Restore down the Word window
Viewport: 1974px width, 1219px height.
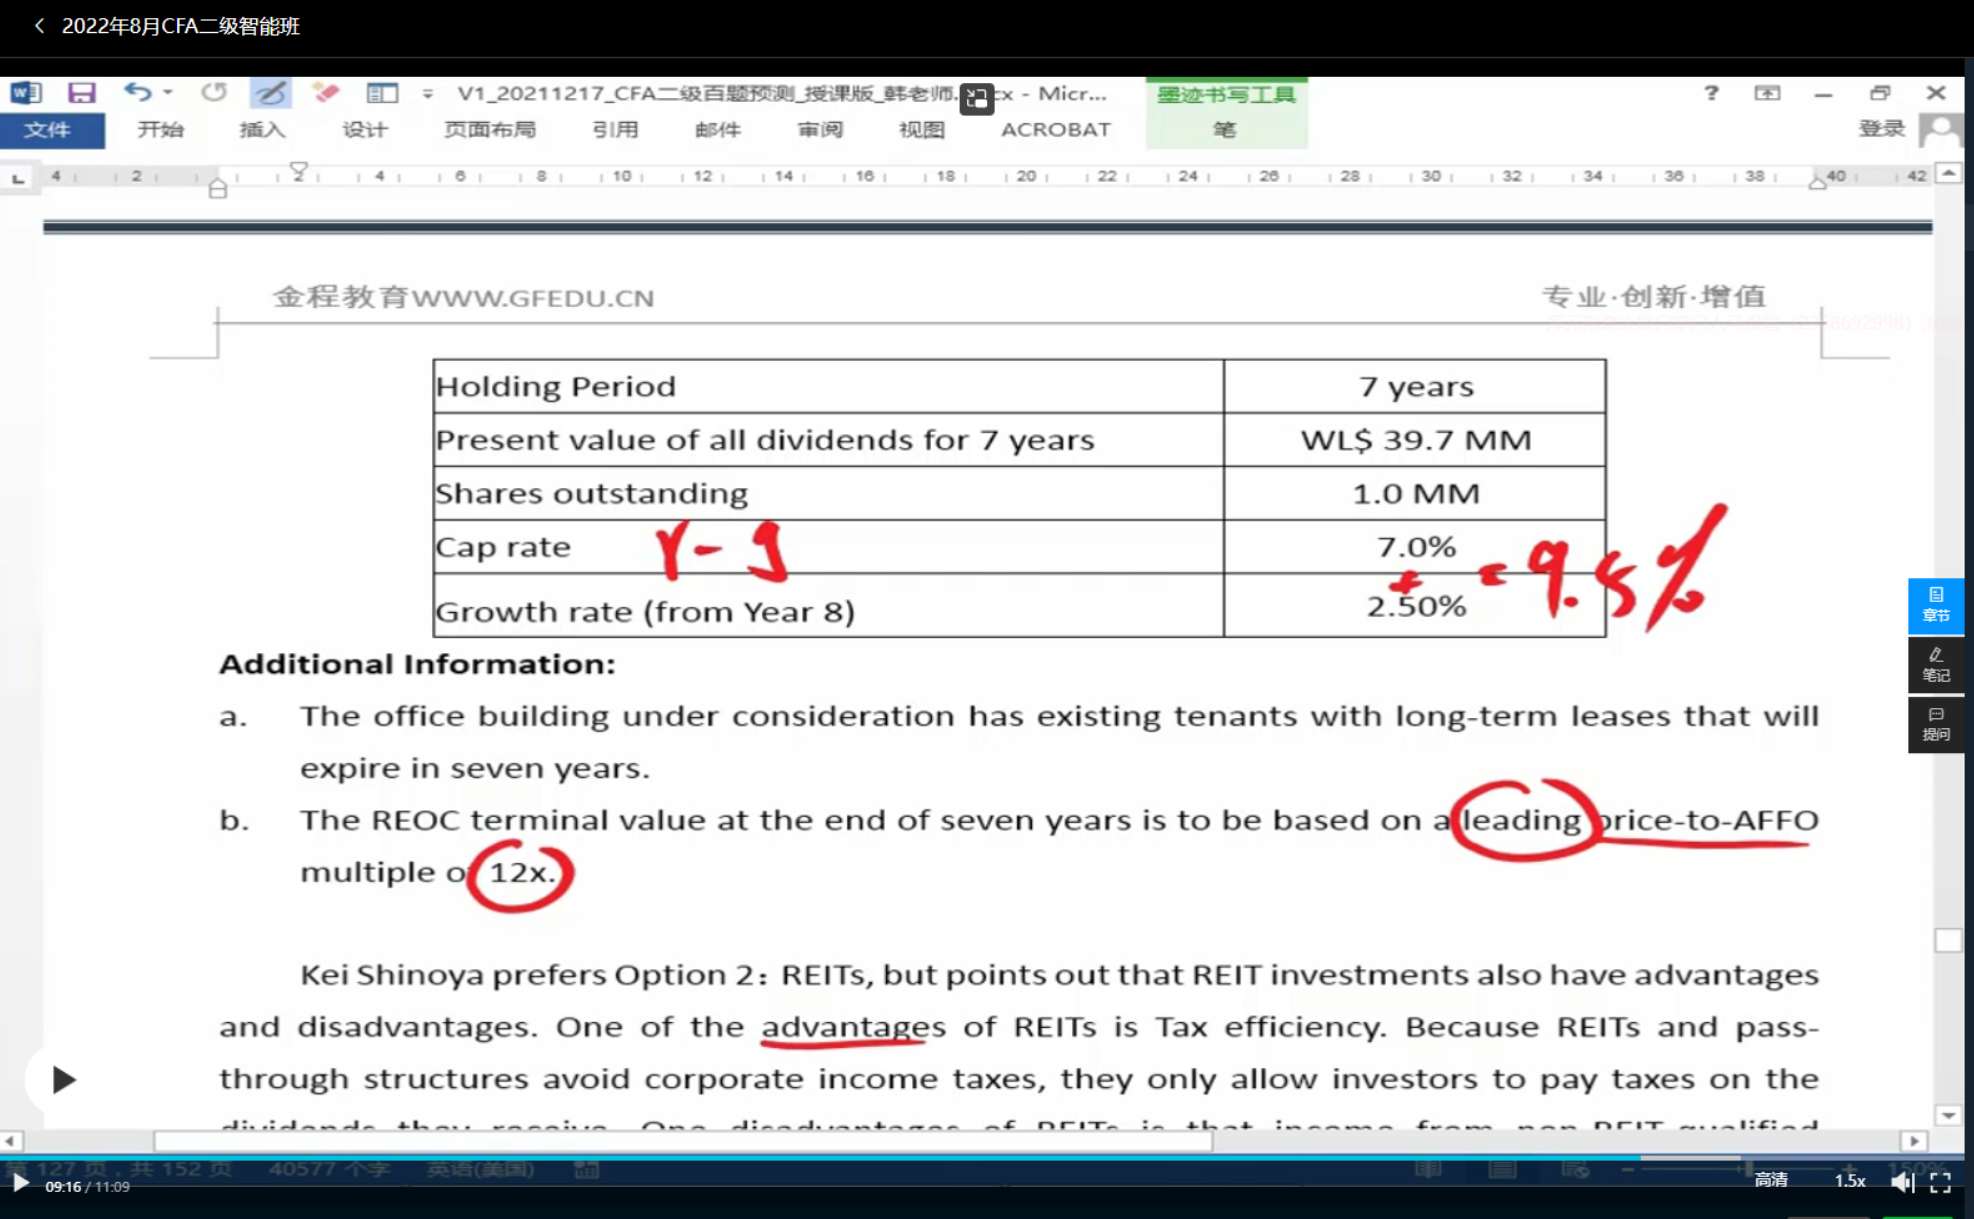tap(1880, 93)
